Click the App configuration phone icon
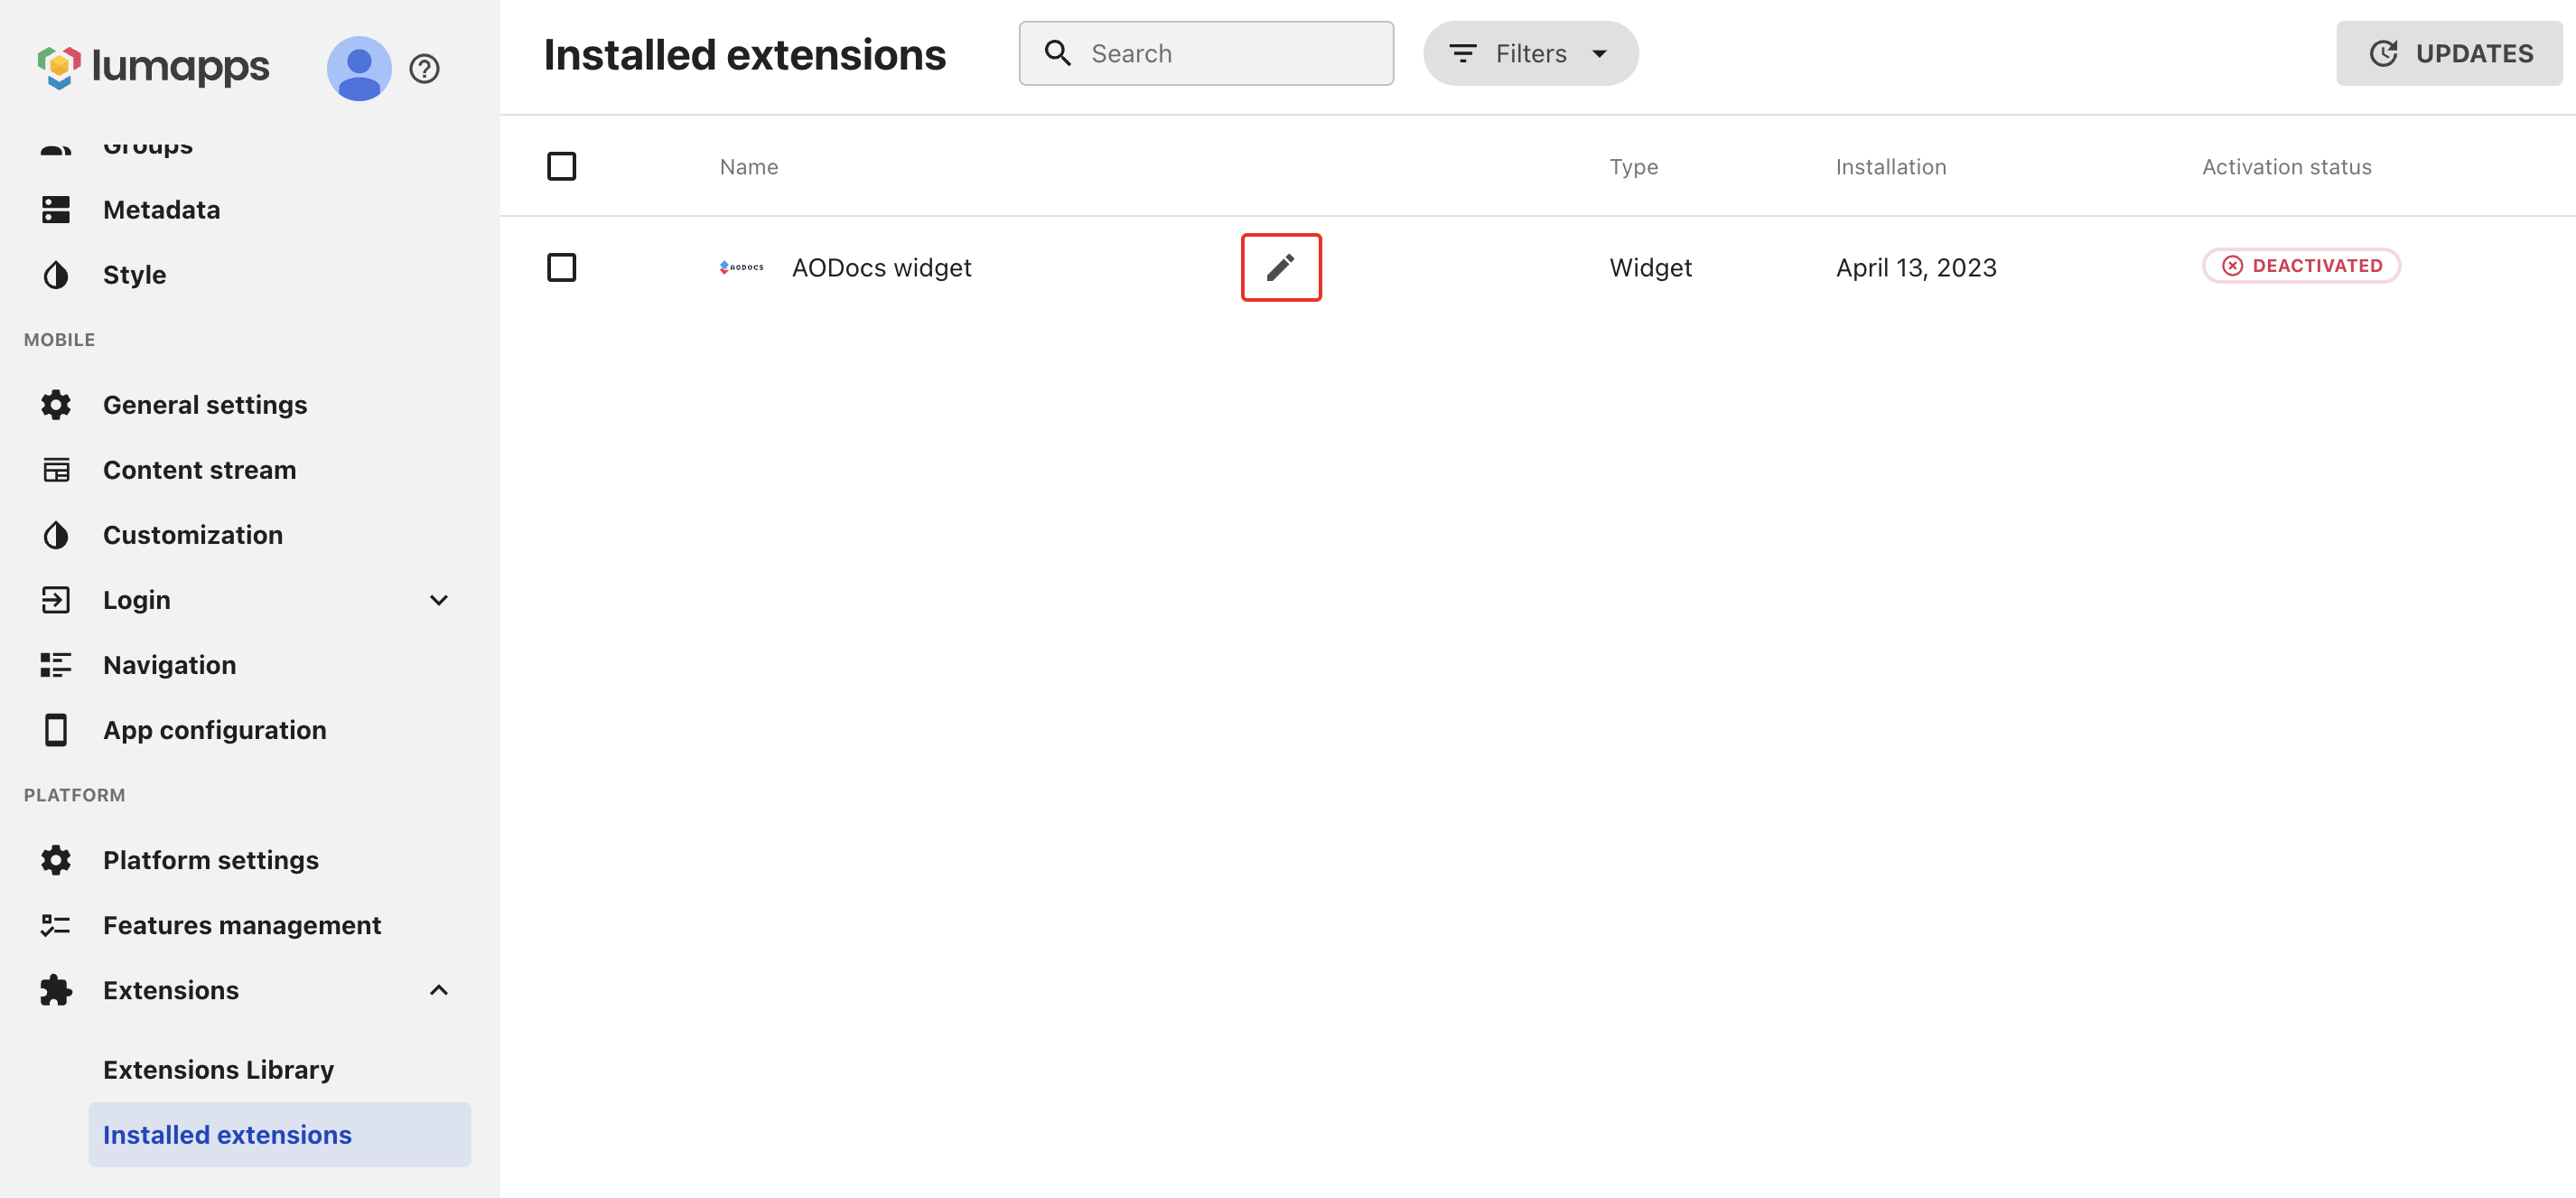Screen dimensions: 2576x1198 (x=56, y=730)
